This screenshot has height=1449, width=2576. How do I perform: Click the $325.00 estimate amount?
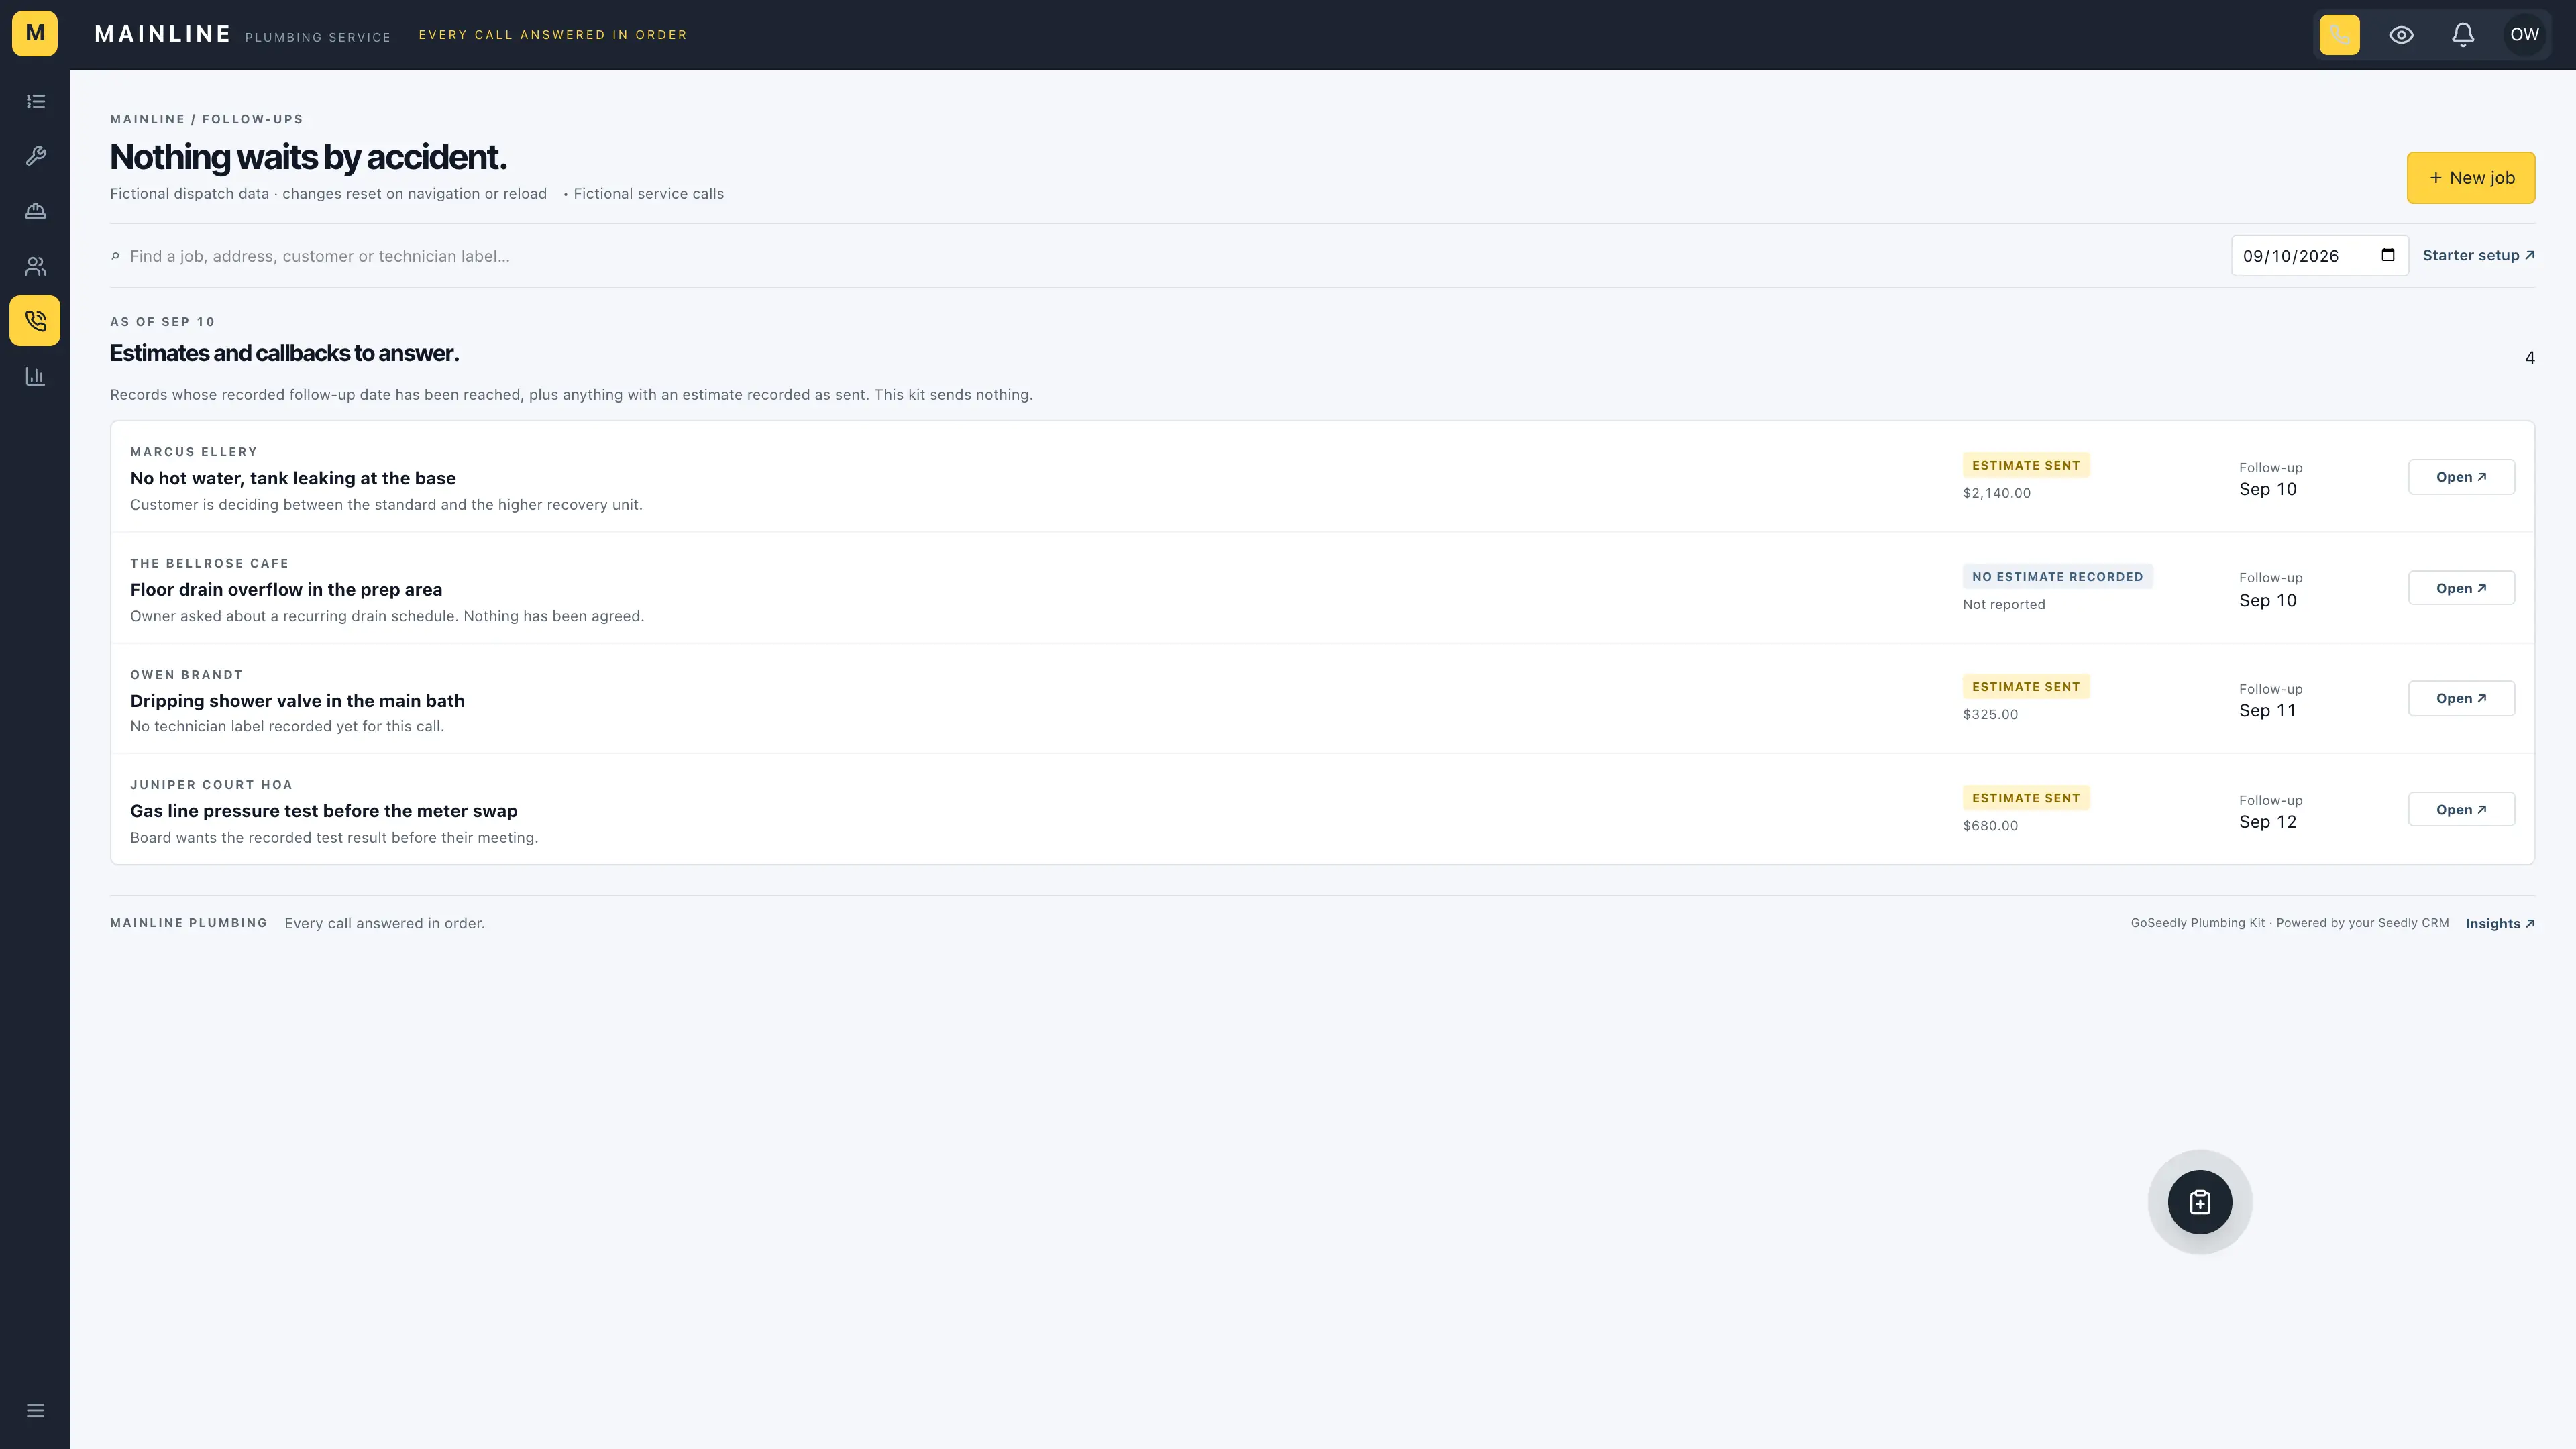click(x=1990, y=714)
